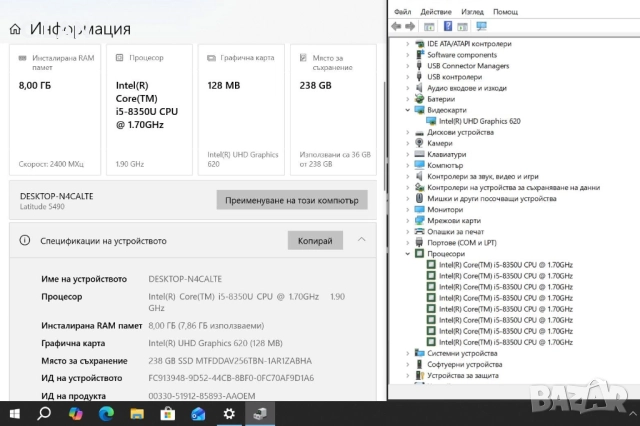Click the Видеокарти display icon
Screen dimensions: 640x426
[x=419, y=110]
